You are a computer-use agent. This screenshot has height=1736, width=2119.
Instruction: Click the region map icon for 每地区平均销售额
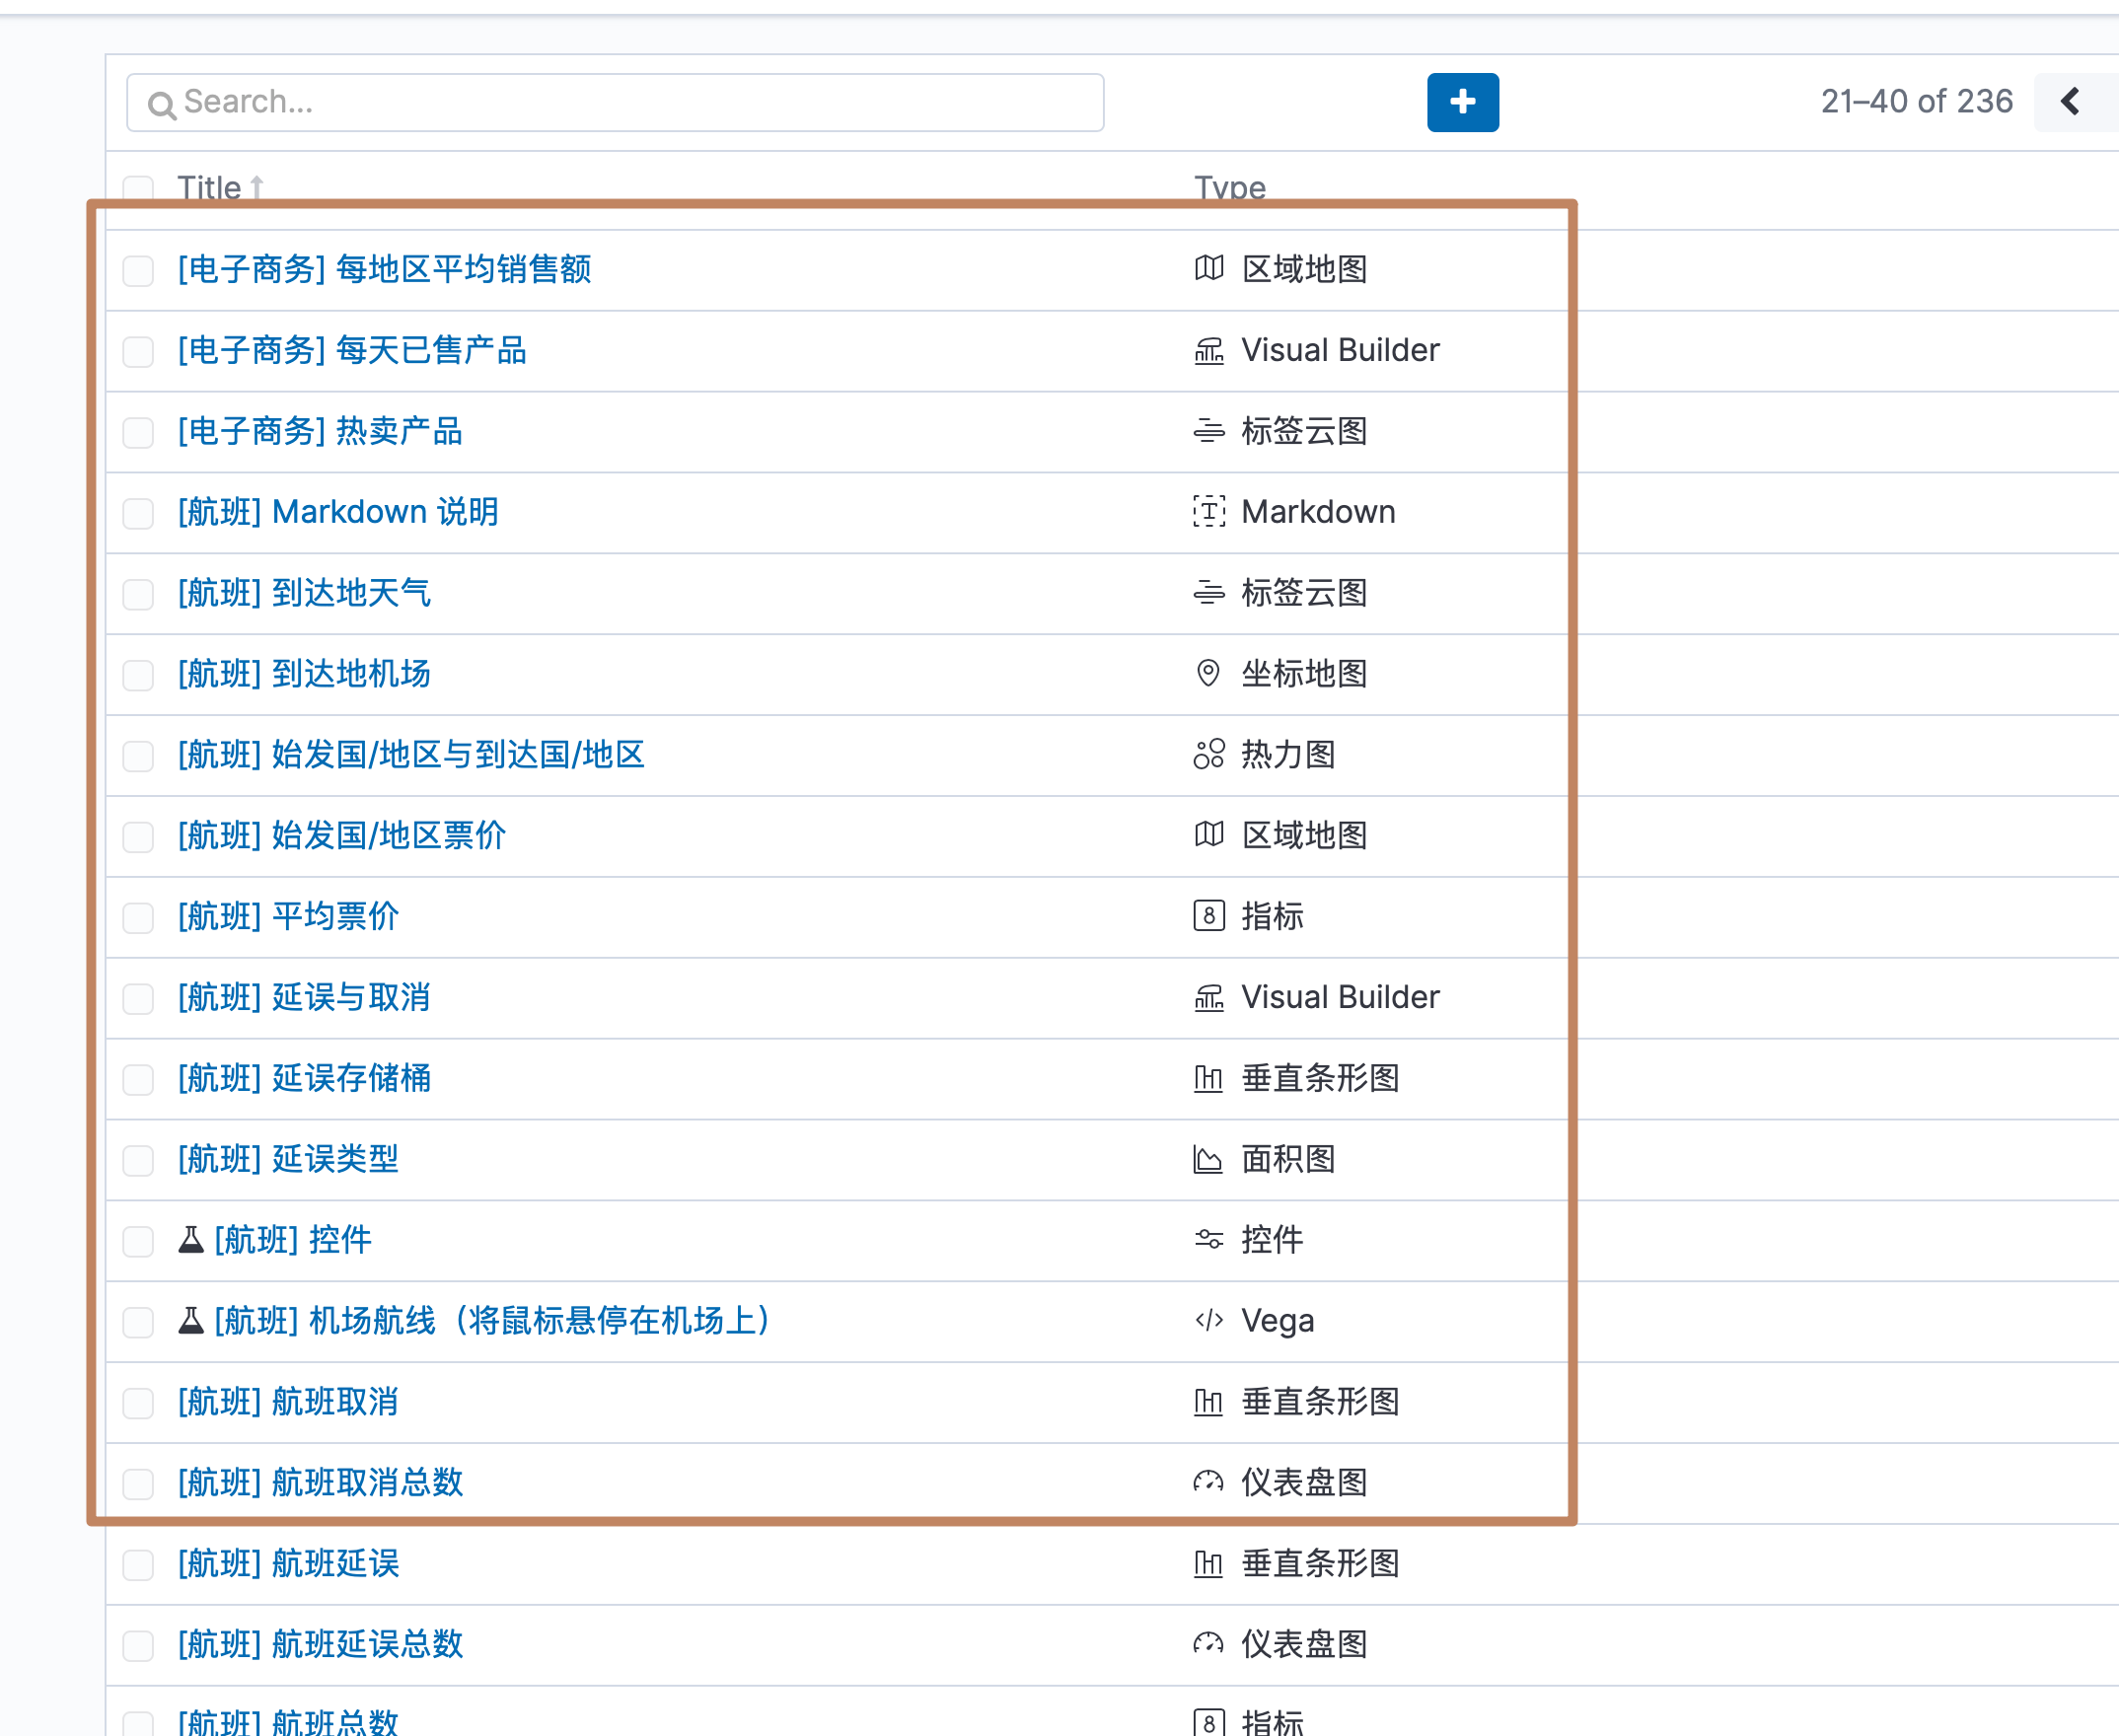(1208, 268)
